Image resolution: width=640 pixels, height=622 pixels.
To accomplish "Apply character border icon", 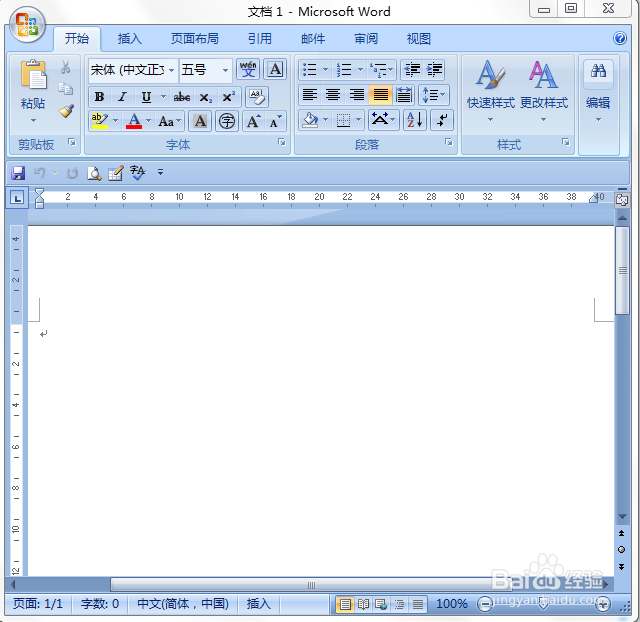I will click(276, 69).
